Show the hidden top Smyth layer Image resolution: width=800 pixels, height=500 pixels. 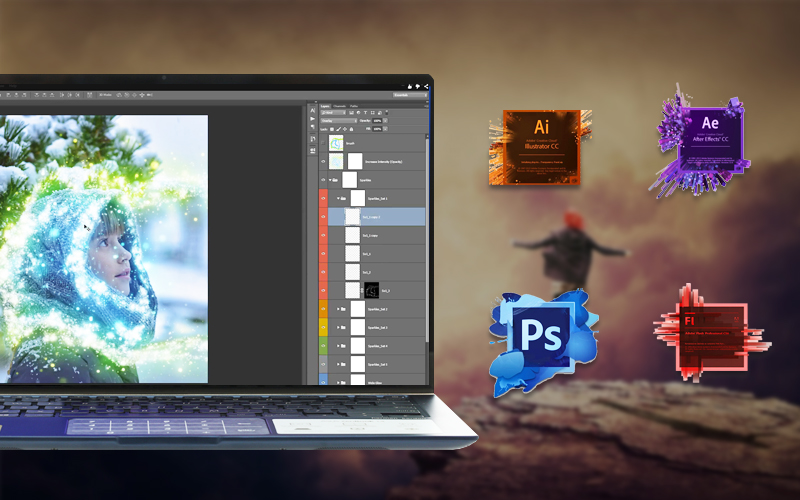click(x=323, y=143)
